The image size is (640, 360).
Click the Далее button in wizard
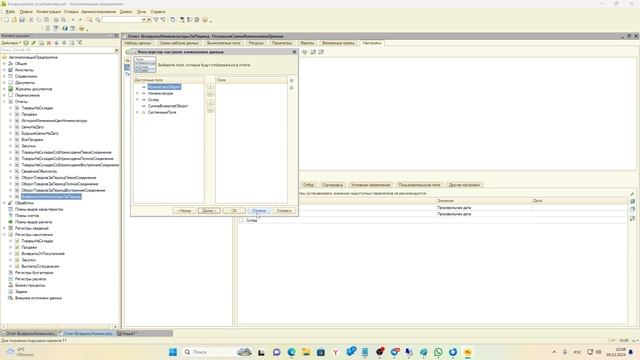tap(209, 211)
